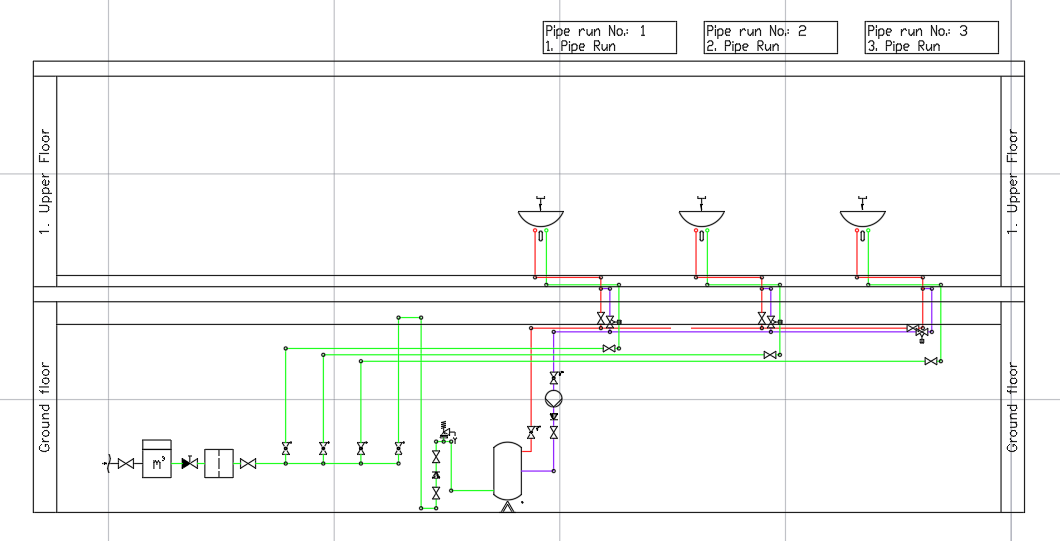Select bottom valve in the tank feed stack
The image size is (1060, 541).
click(x=436, y=493)
